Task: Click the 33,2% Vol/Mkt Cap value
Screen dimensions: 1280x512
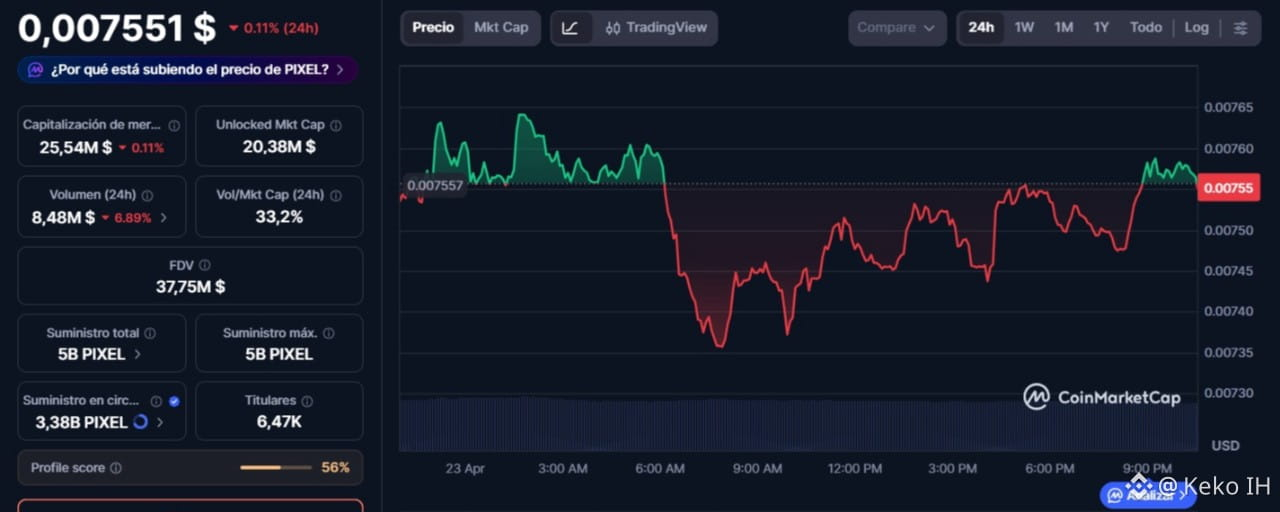Action: [x=279, y=216]
